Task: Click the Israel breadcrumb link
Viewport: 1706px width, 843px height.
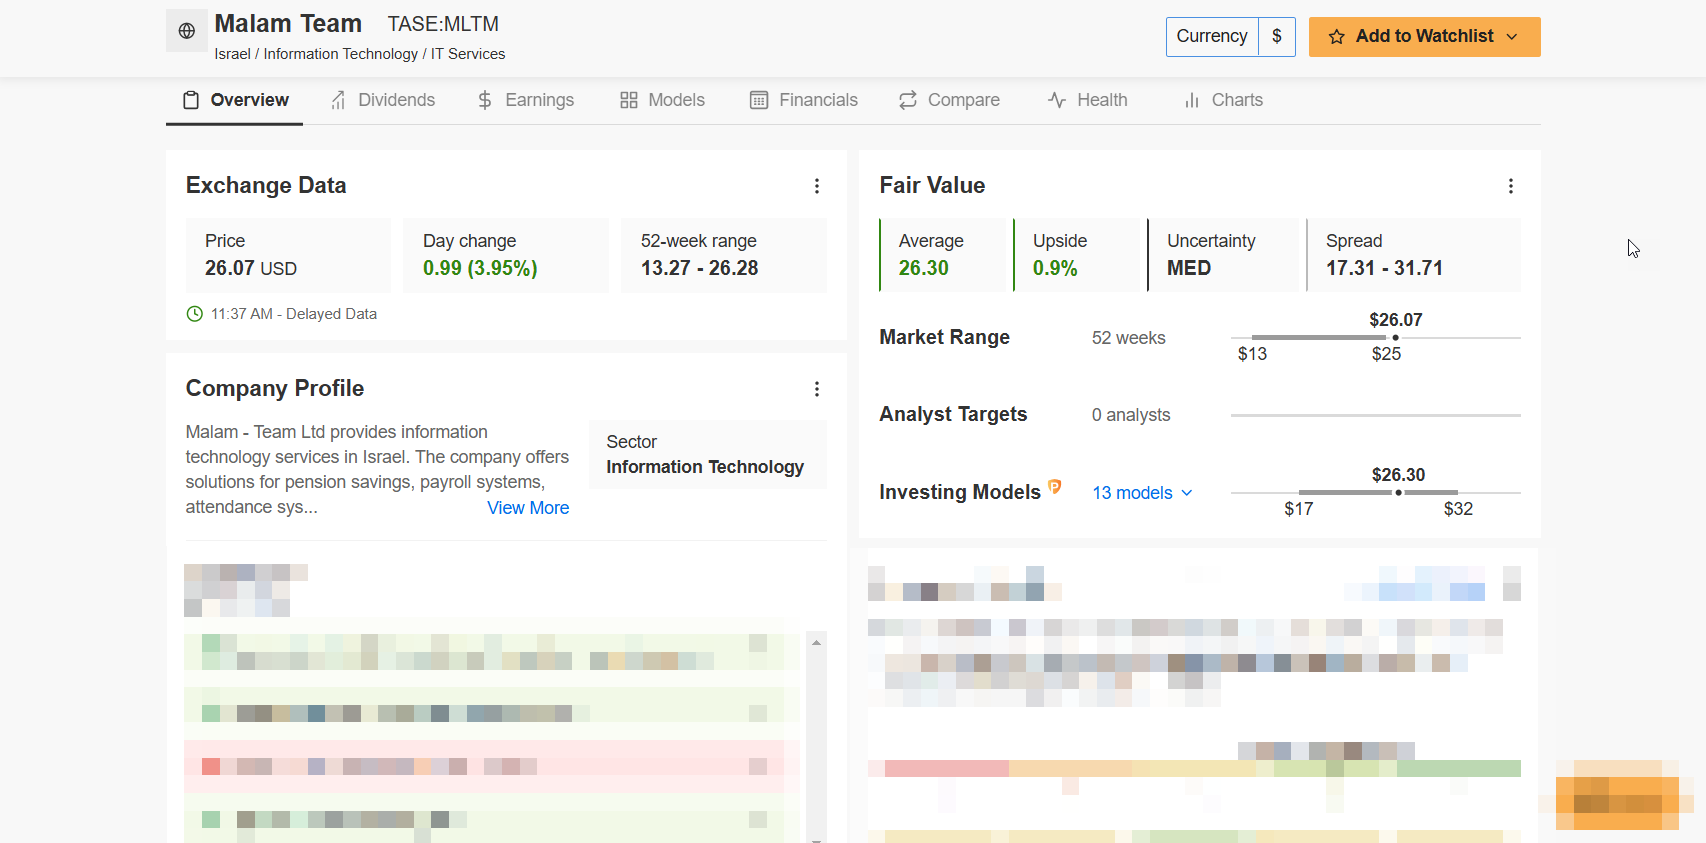Action: (x=232, y=54)
